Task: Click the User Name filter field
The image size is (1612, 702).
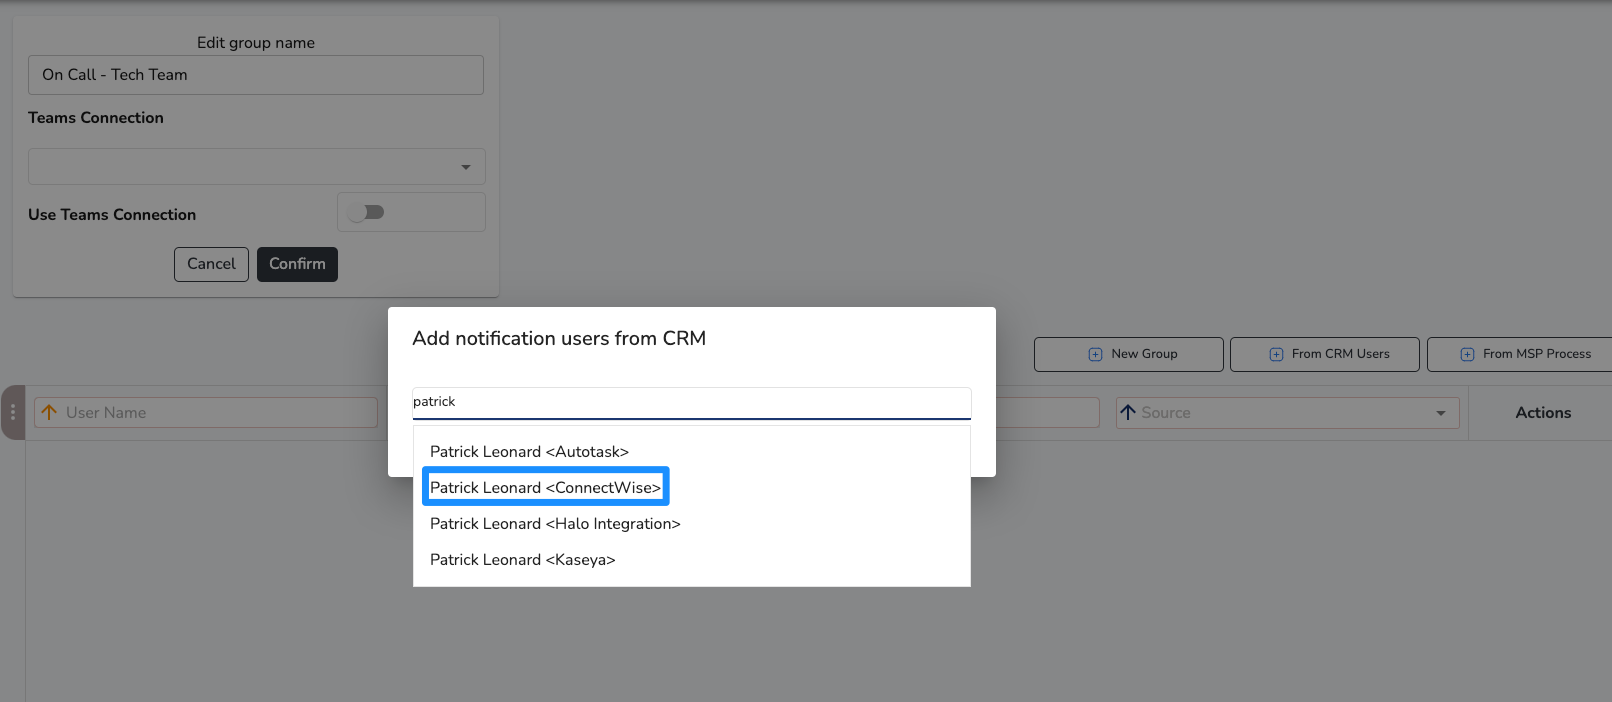Action: (x=206, y=413)
